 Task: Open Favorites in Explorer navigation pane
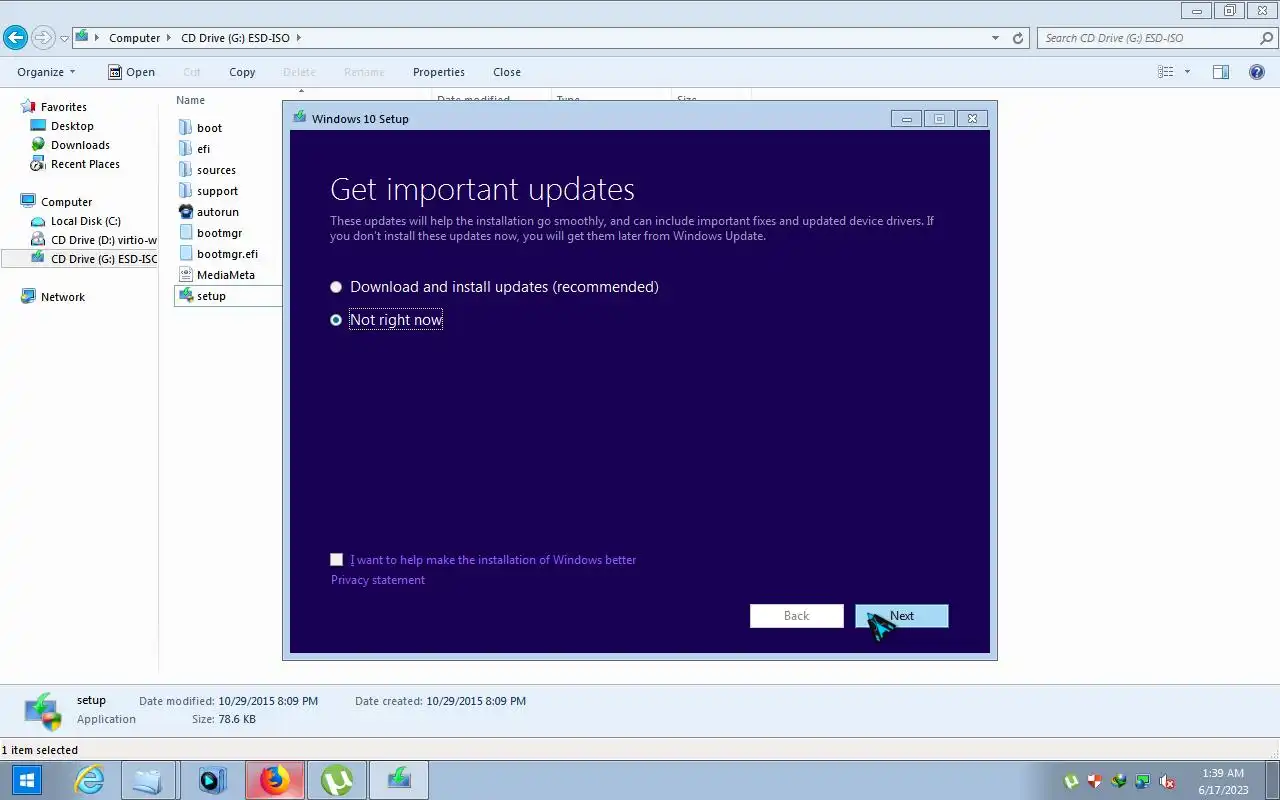coord(63,107)
